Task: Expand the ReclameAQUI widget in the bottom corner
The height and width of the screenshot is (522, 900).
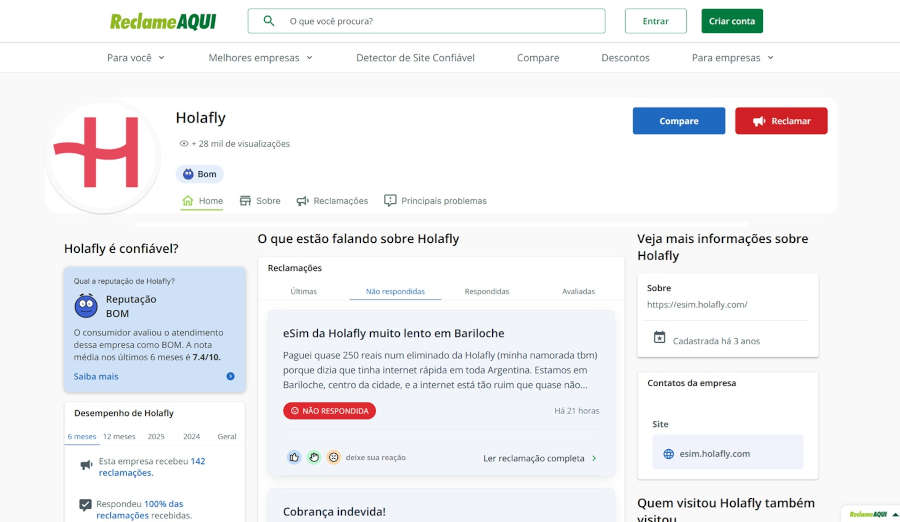Action: 895,515
